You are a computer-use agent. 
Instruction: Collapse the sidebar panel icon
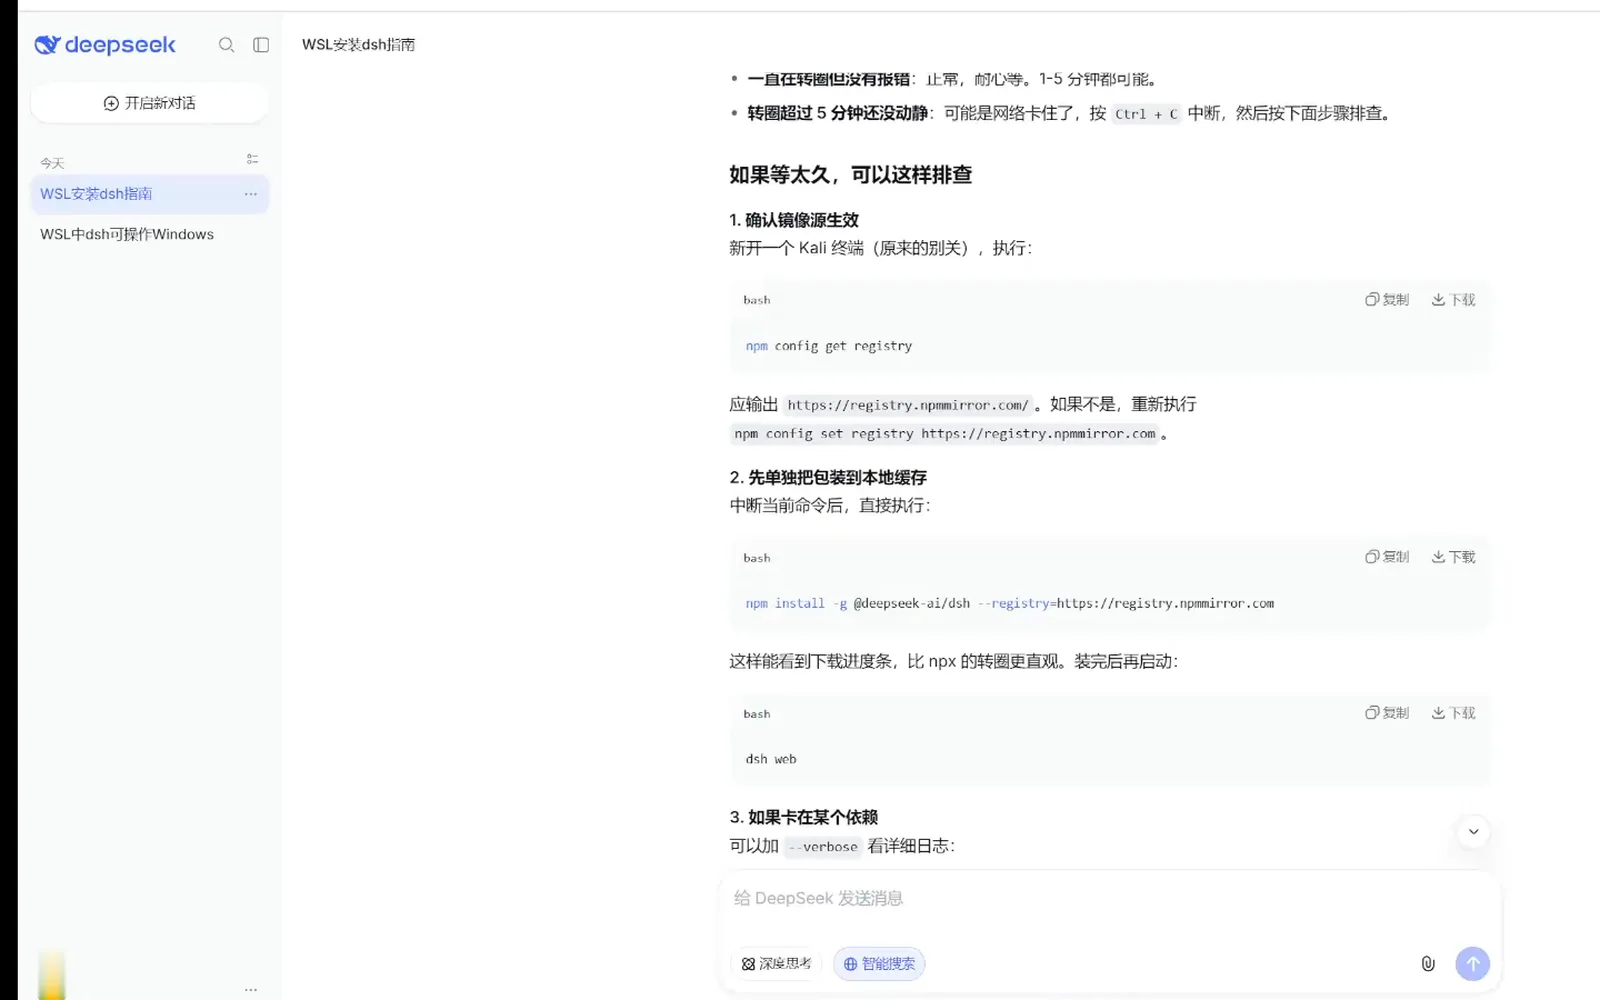click(261, 45)
